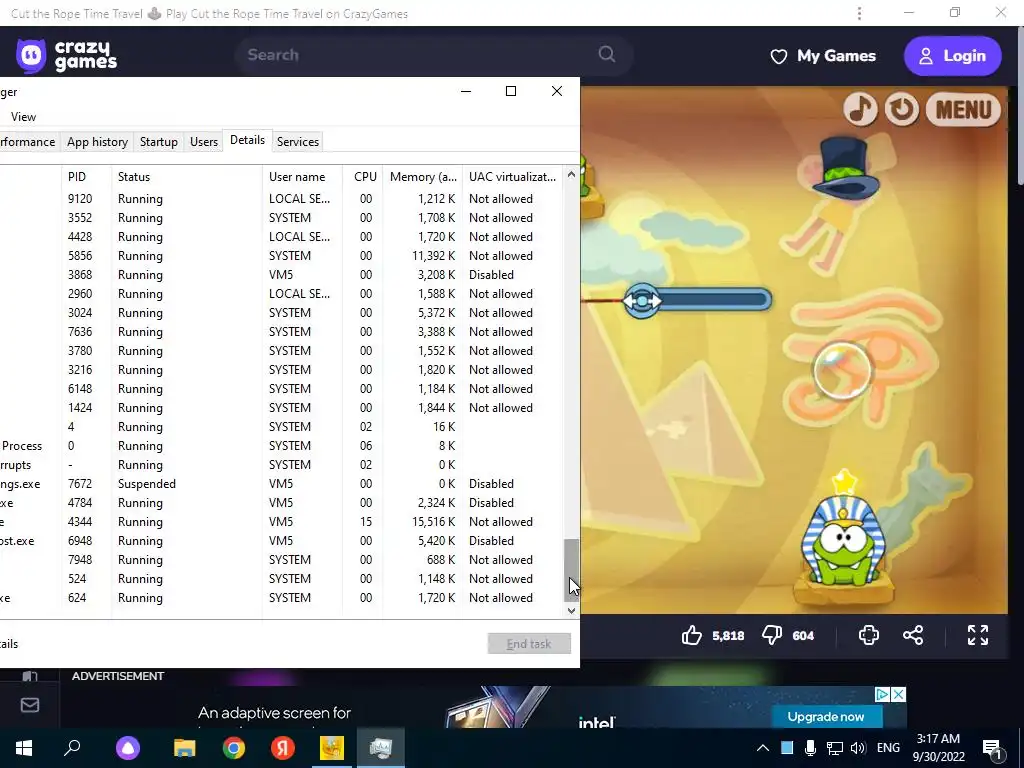Share the game via share icon
Viewport: 1024px width, 768px height.
tap(913, 635)
